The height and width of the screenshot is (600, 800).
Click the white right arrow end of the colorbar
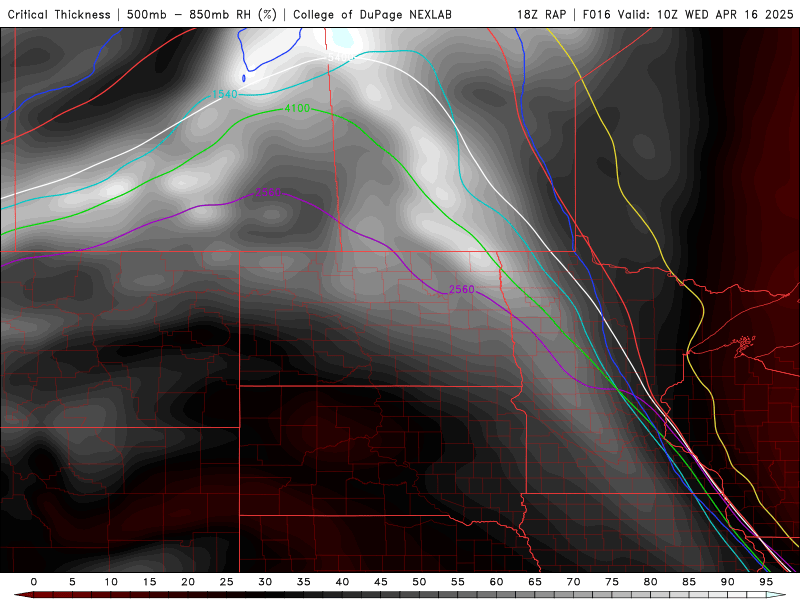click(x=777, y=595)
